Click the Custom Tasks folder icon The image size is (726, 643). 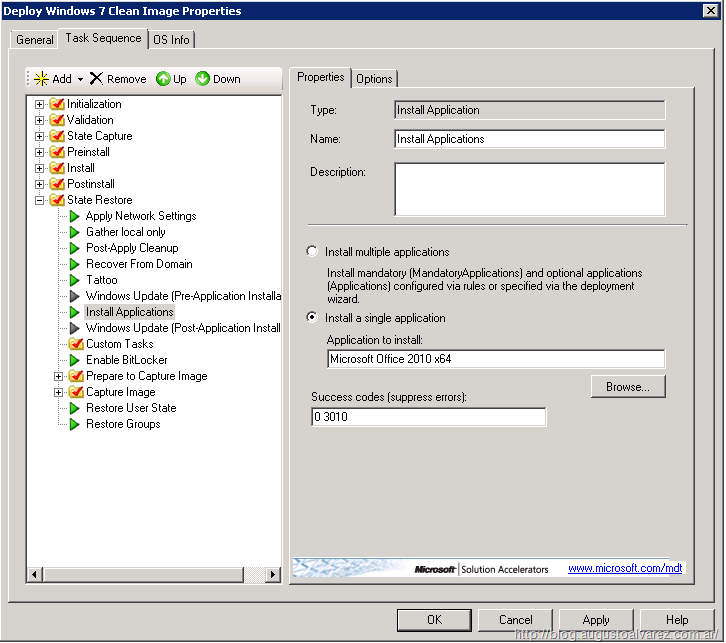point(75,344)
